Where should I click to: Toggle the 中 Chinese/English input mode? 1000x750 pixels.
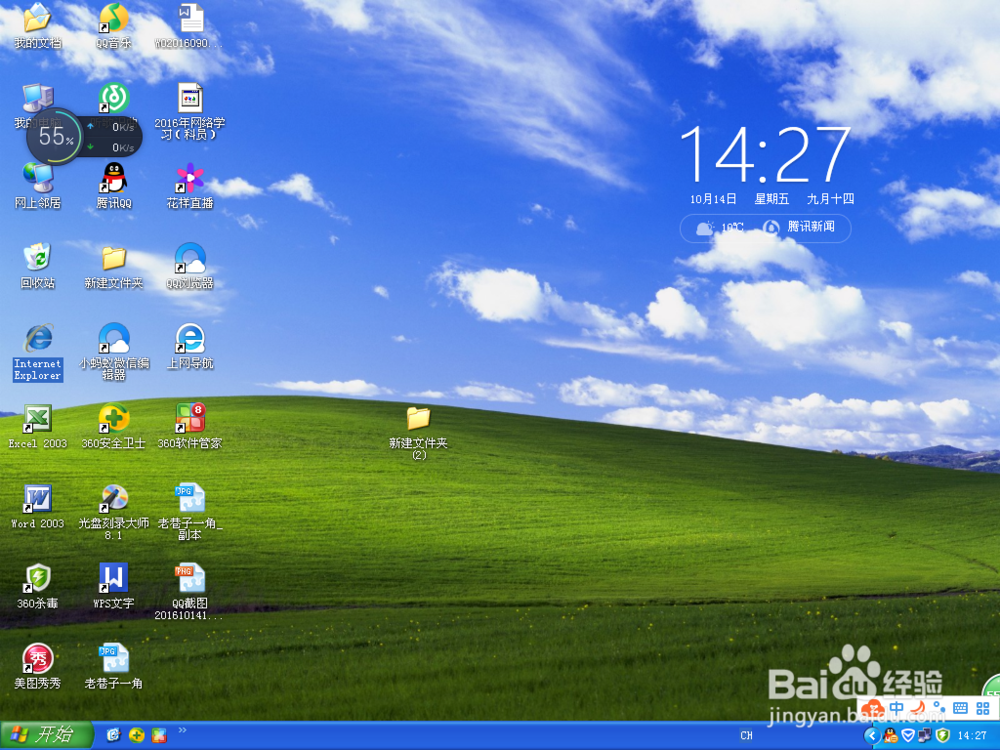pyautogui.click(x=897, y=708)
